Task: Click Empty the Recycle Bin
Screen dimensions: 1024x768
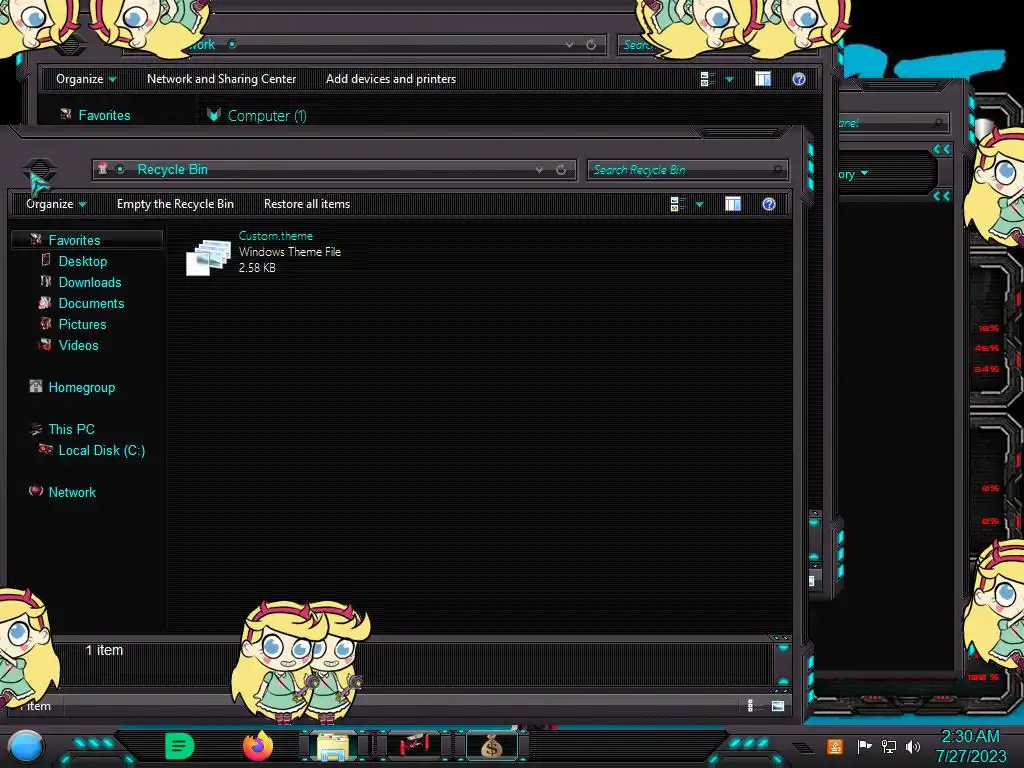Action: (x=175, y=204)
